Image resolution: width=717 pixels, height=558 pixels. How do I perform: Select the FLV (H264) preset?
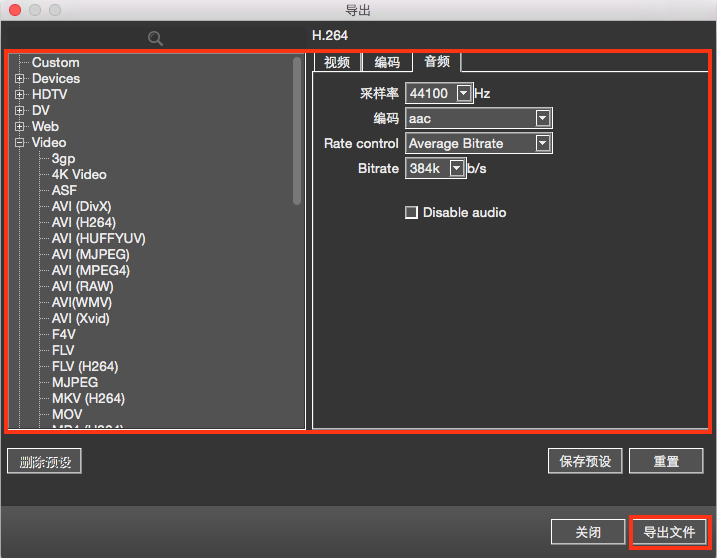point(85,367)
